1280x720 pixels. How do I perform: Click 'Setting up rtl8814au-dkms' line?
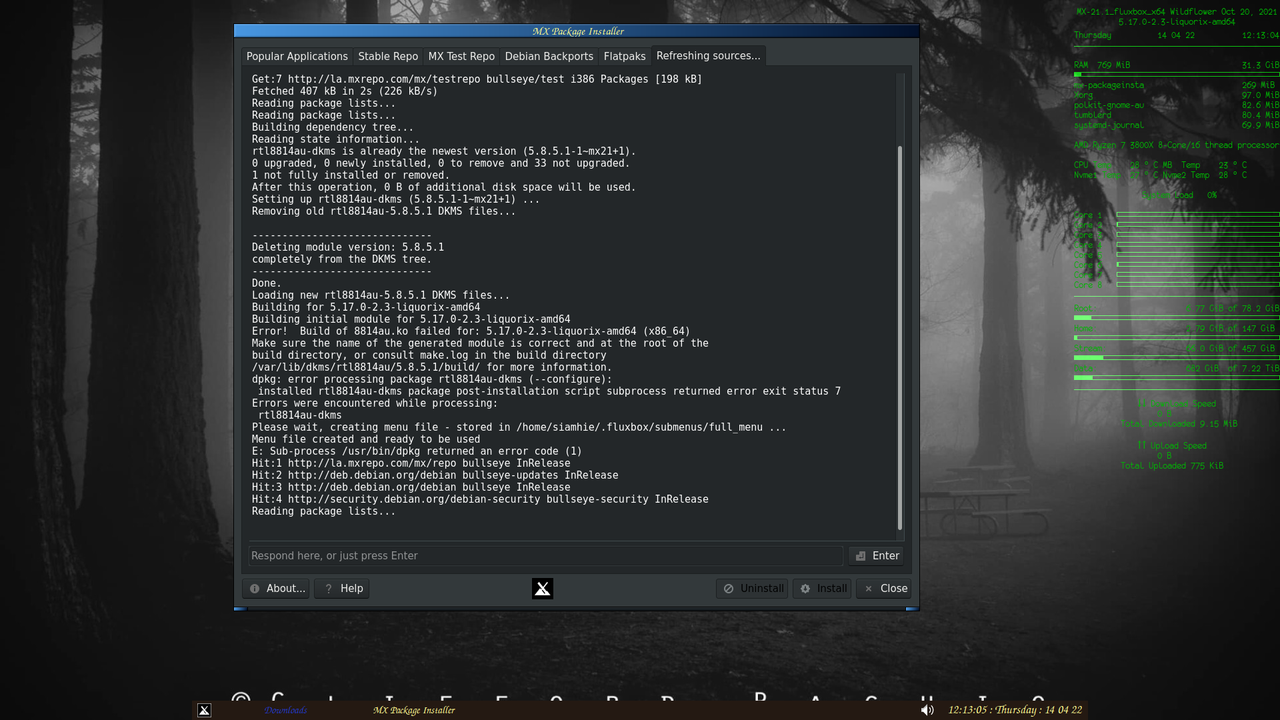[395, 199]
